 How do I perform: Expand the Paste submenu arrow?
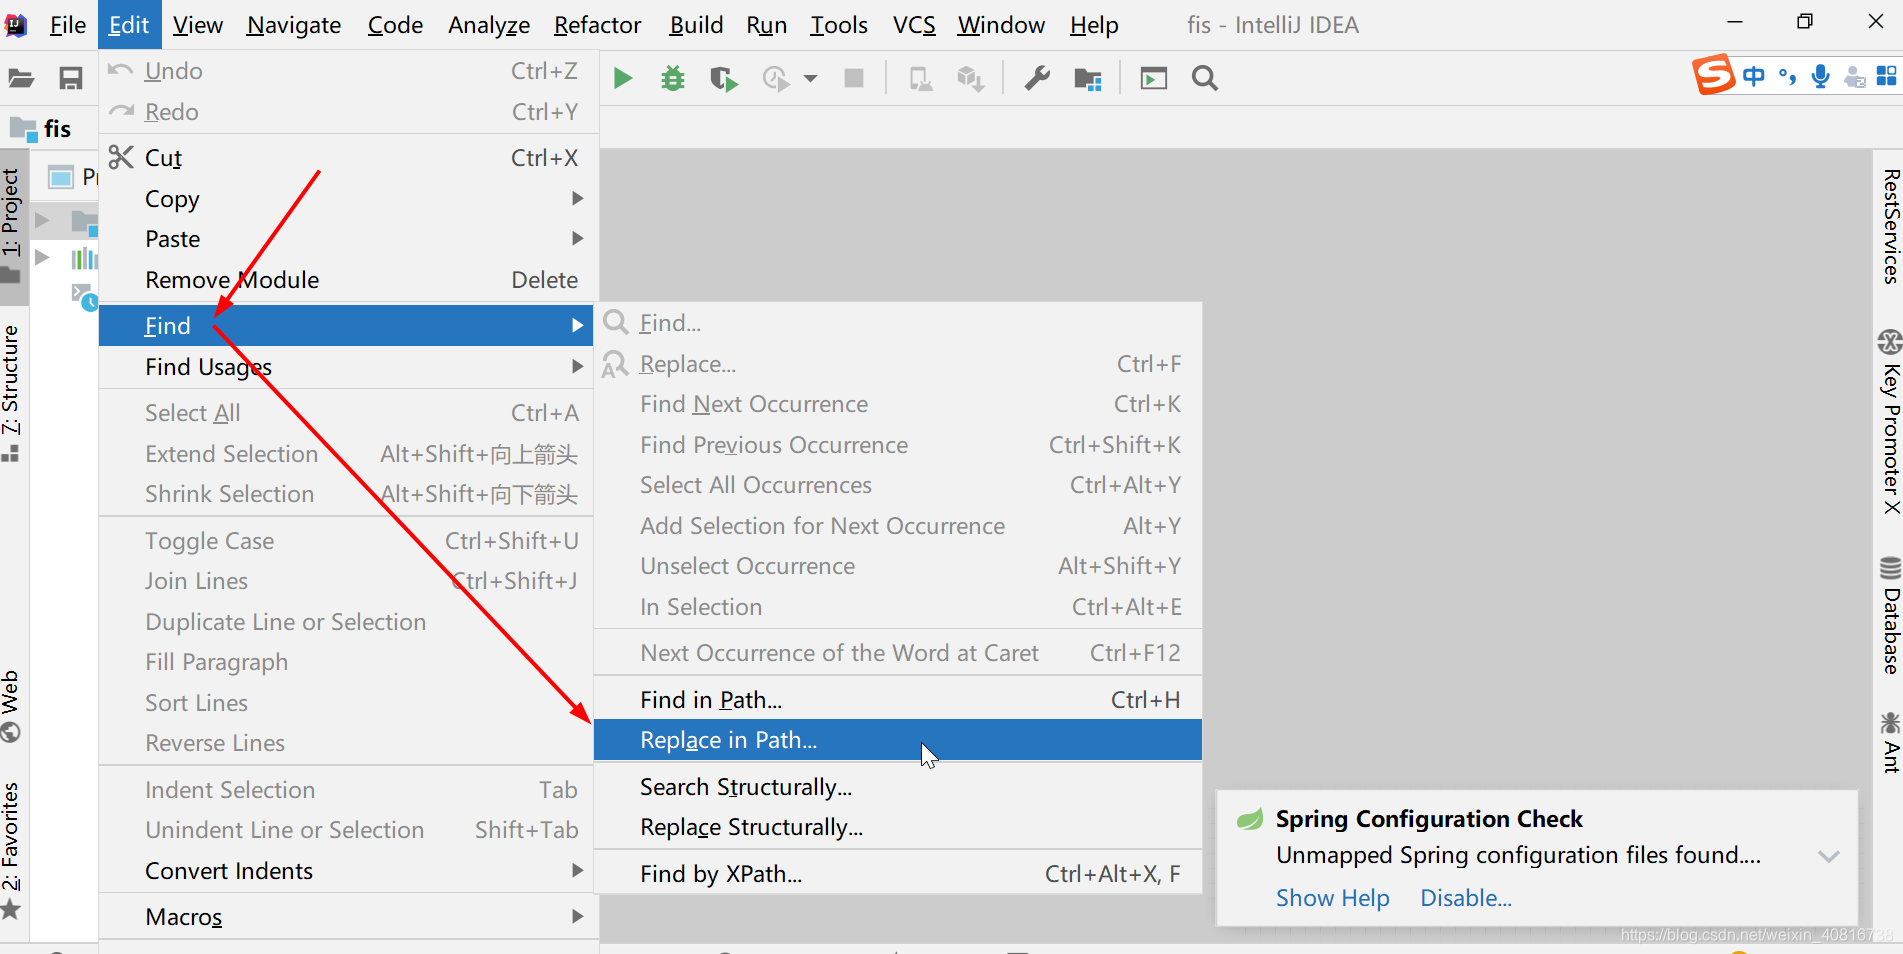[x=577, y=238]
